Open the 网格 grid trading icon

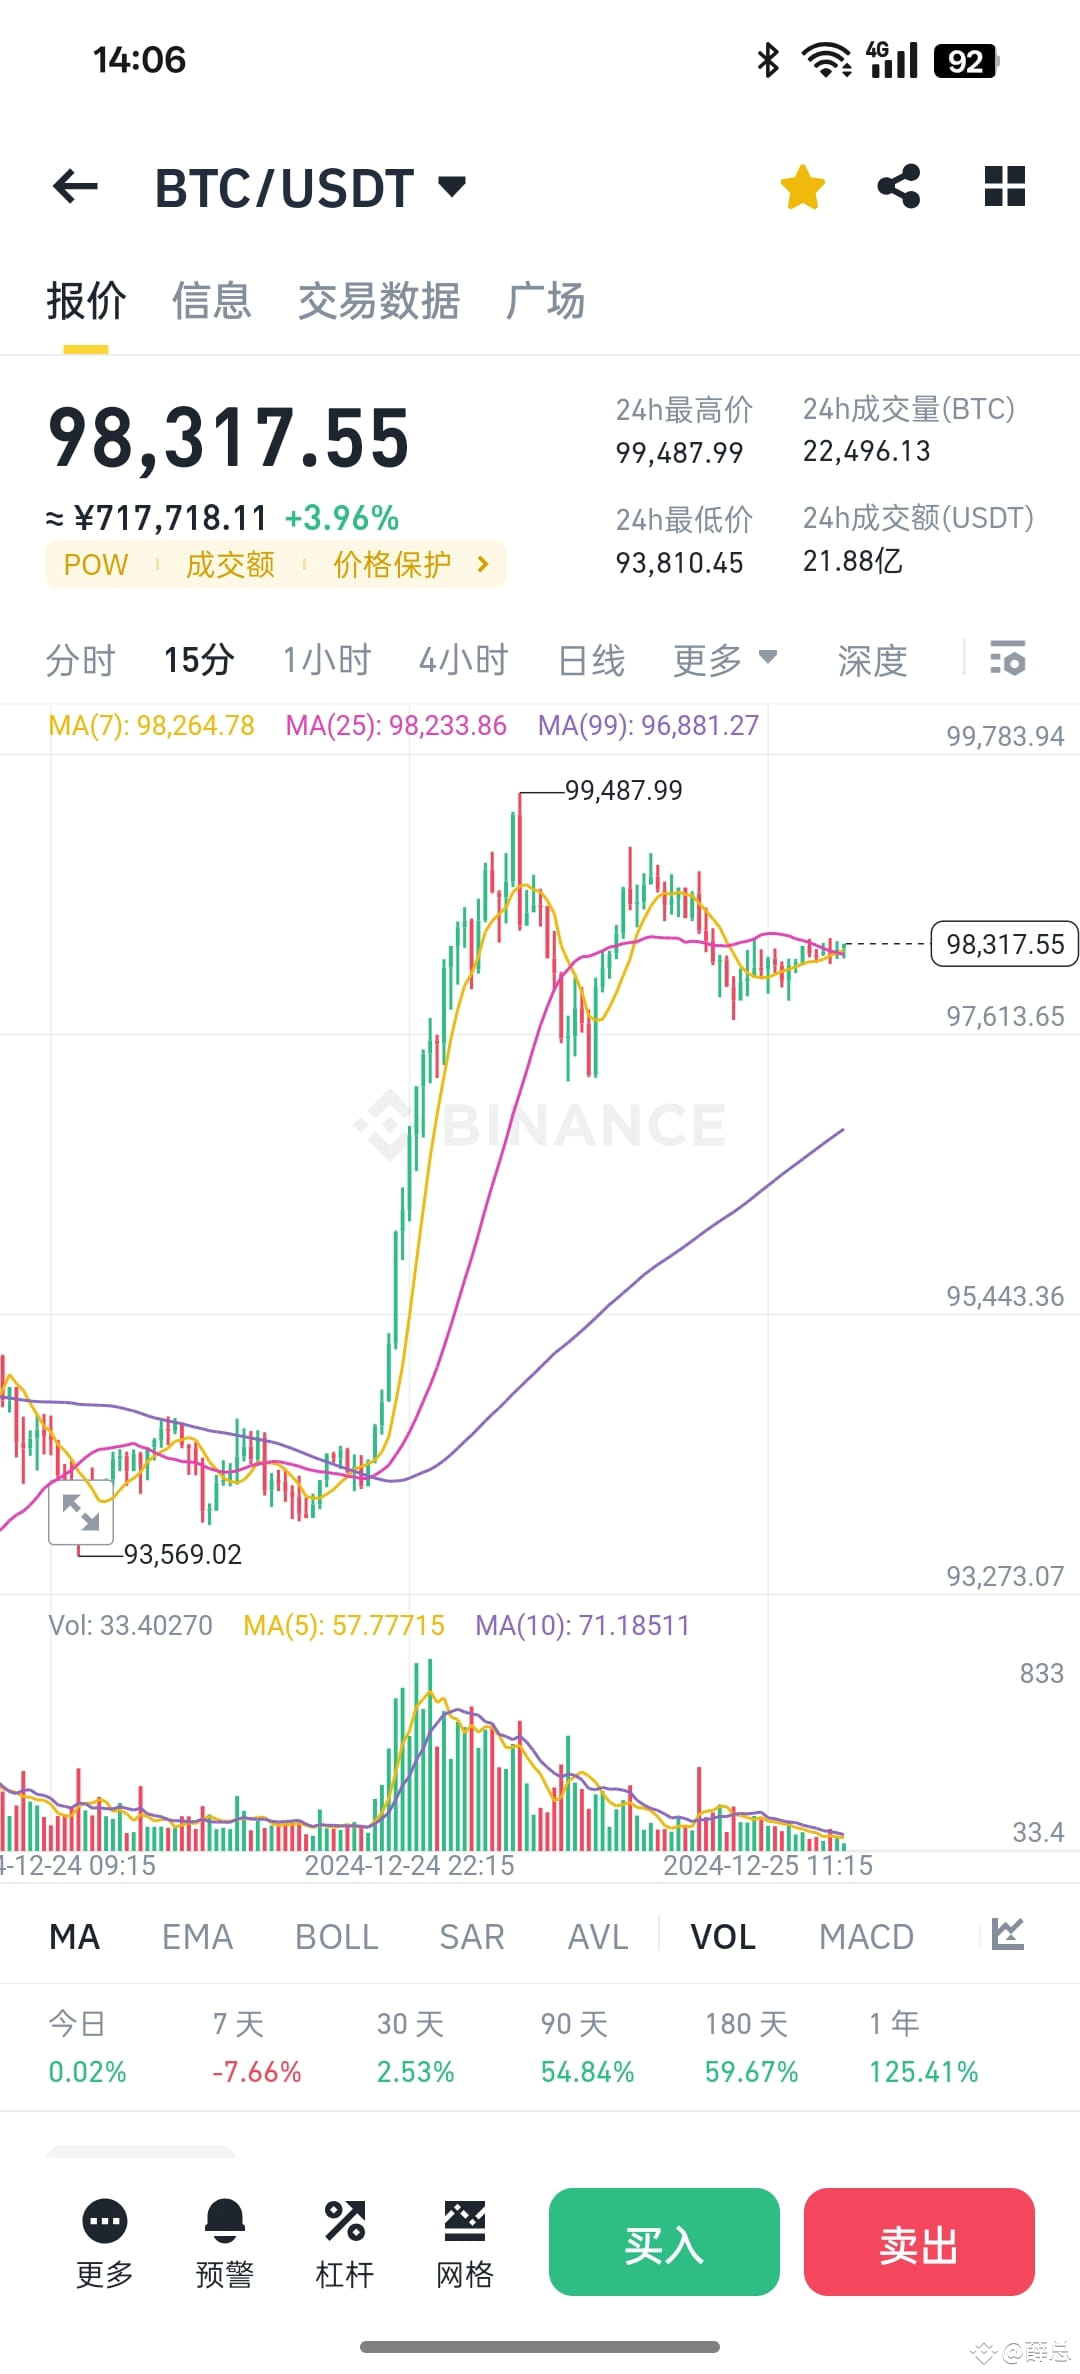463,2225
